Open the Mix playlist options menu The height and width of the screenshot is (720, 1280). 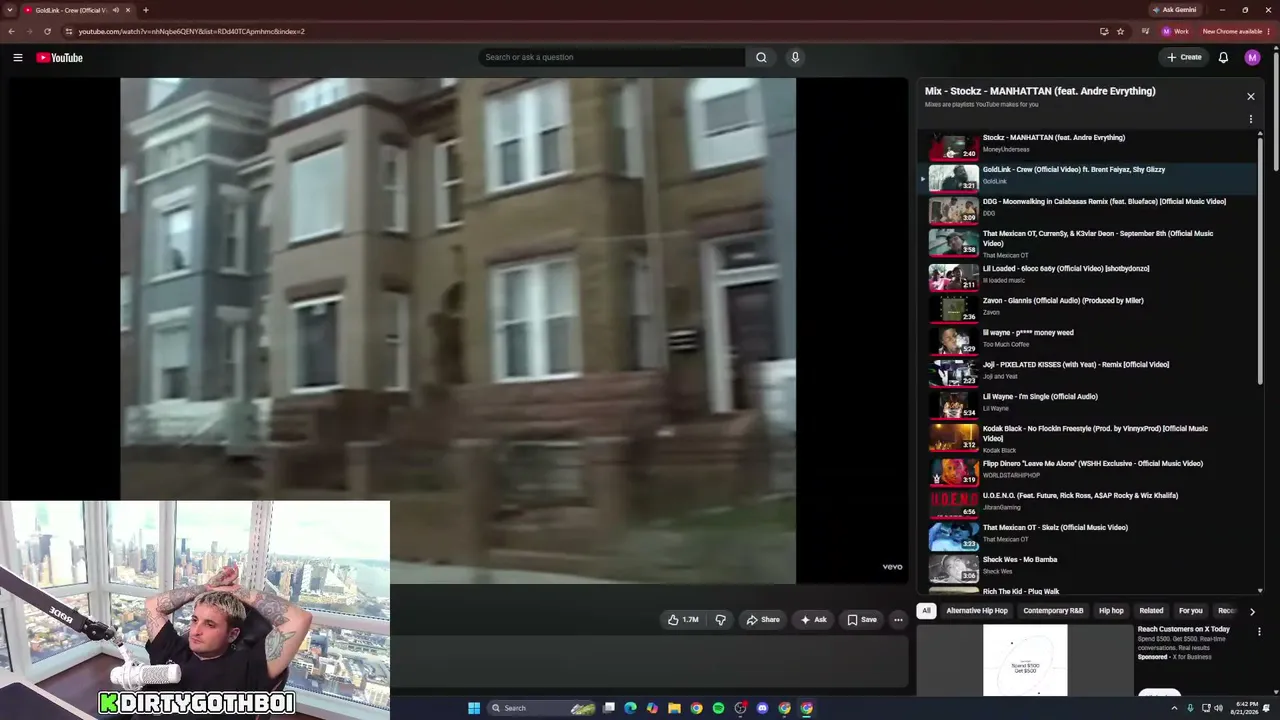click(x=1250, y=119)
